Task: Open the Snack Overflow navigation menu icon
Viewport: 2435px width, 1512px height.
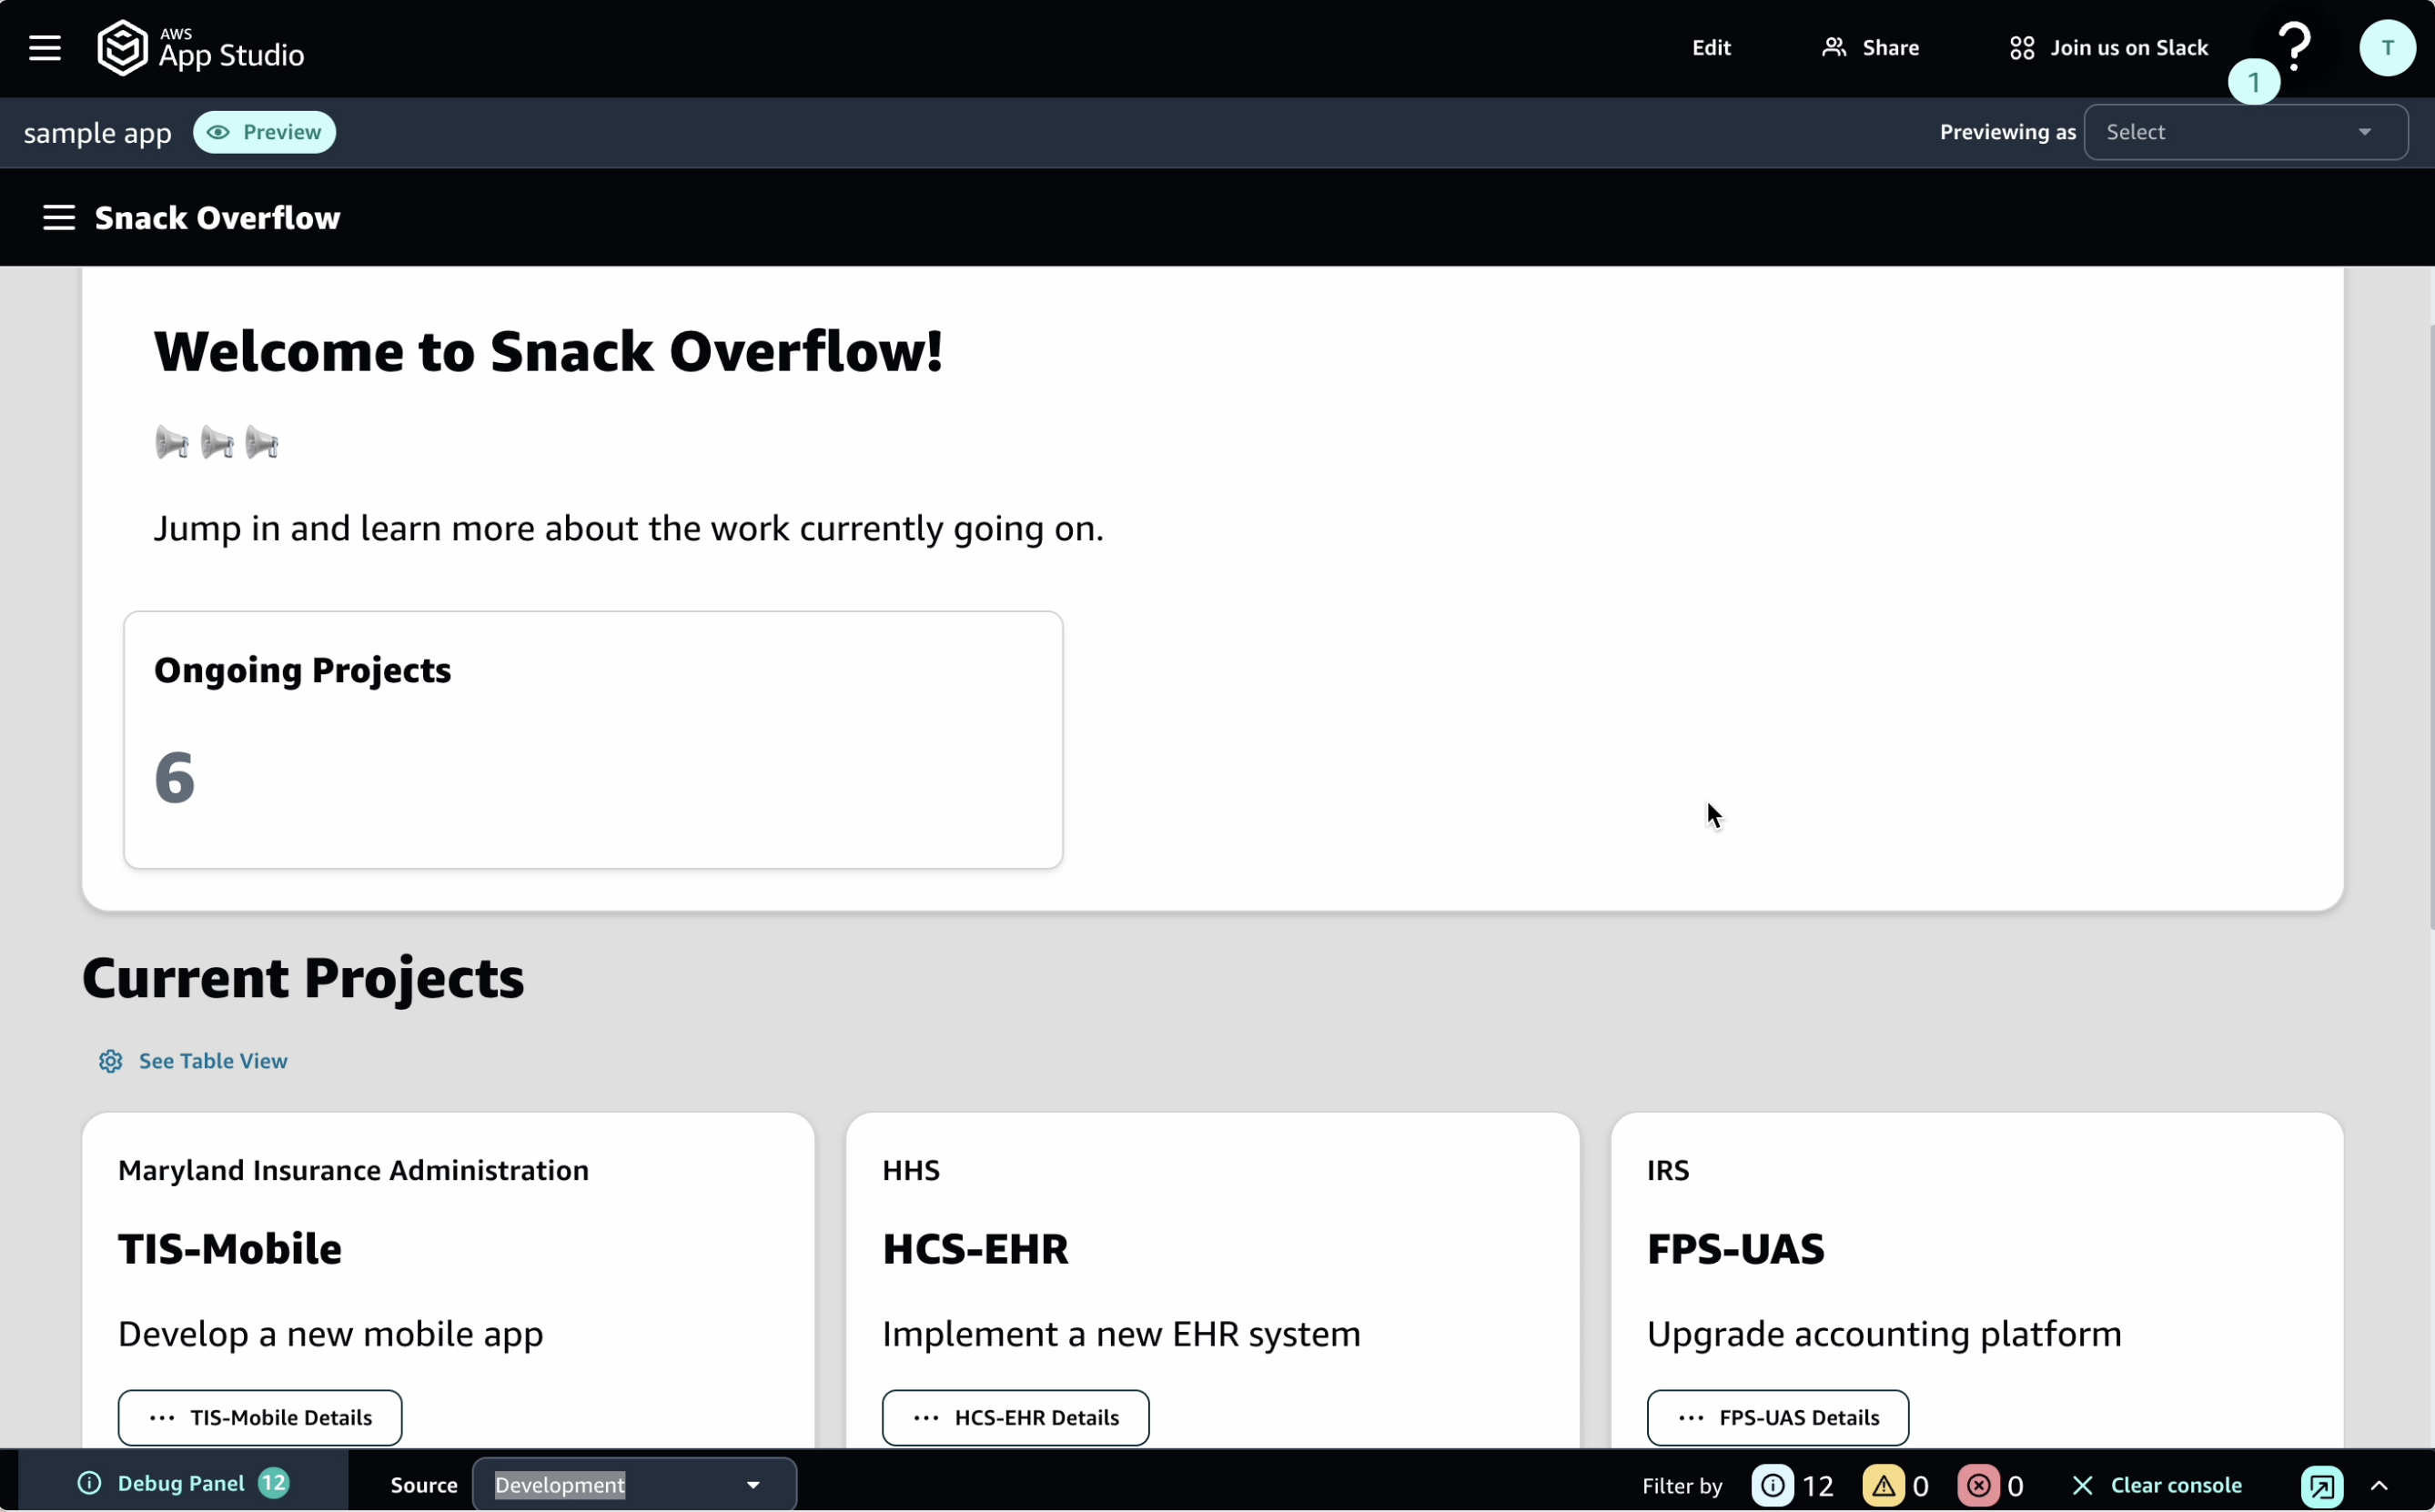Action: click(59, 218)
